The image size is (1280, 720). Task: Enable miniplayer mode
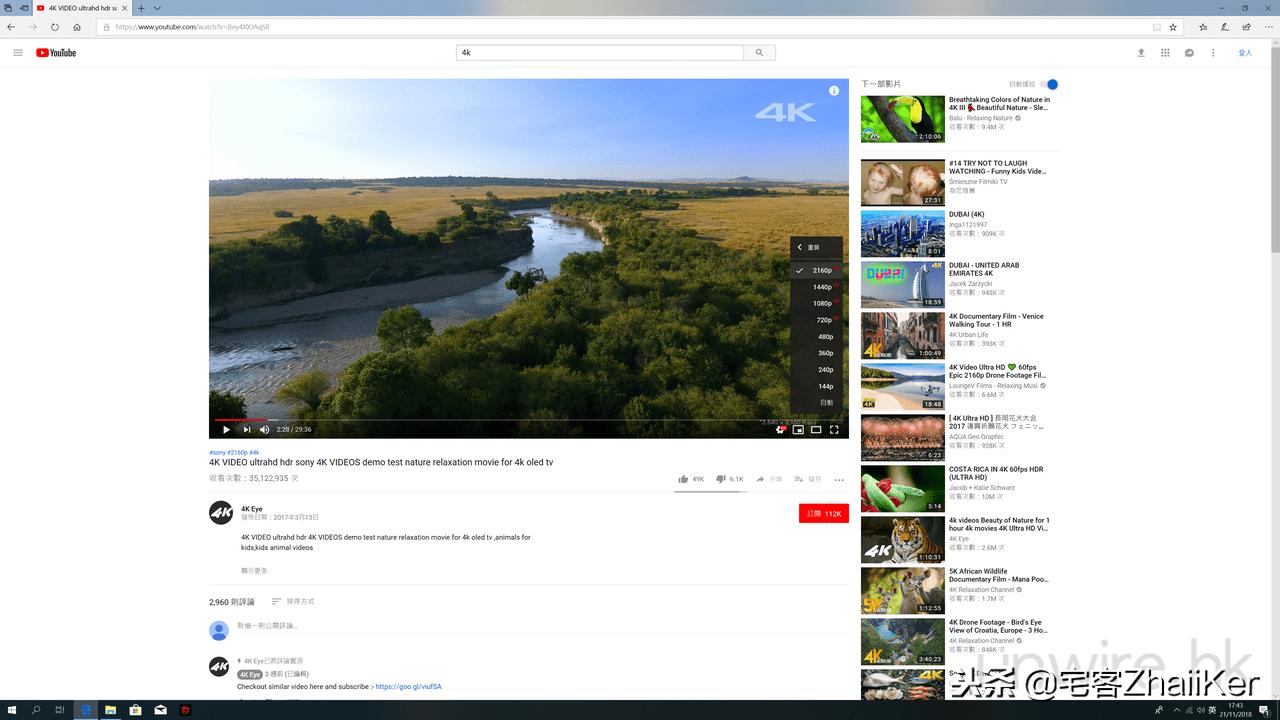pos(798,430)
